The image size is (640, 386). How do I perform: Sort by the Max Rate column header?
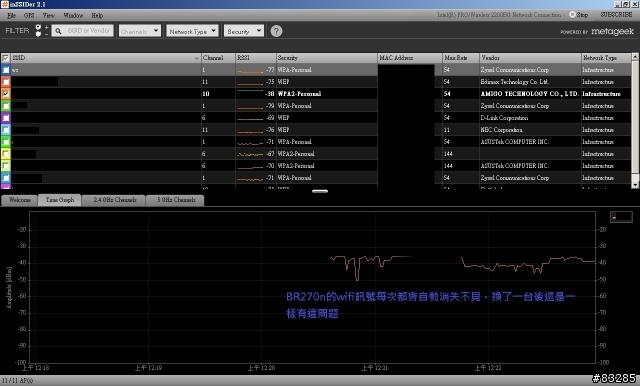461,58
